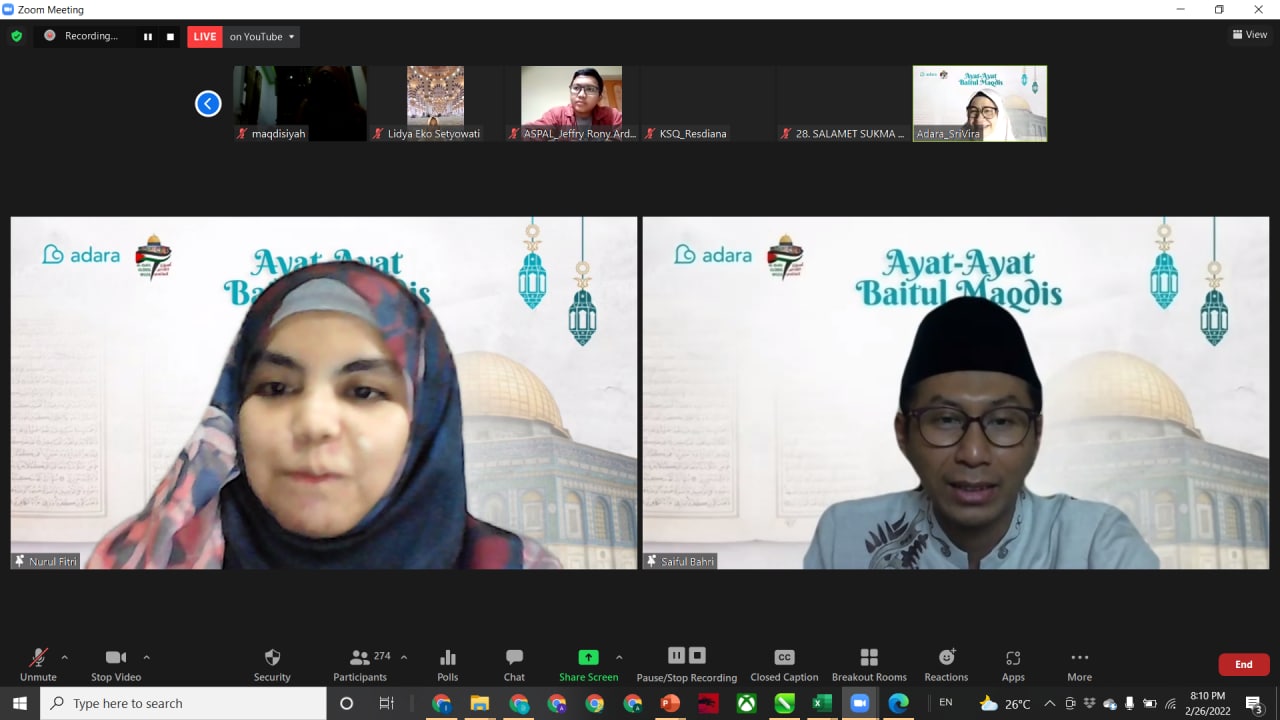Stop the recording in top bar
1280x720 pixels.
170,37
